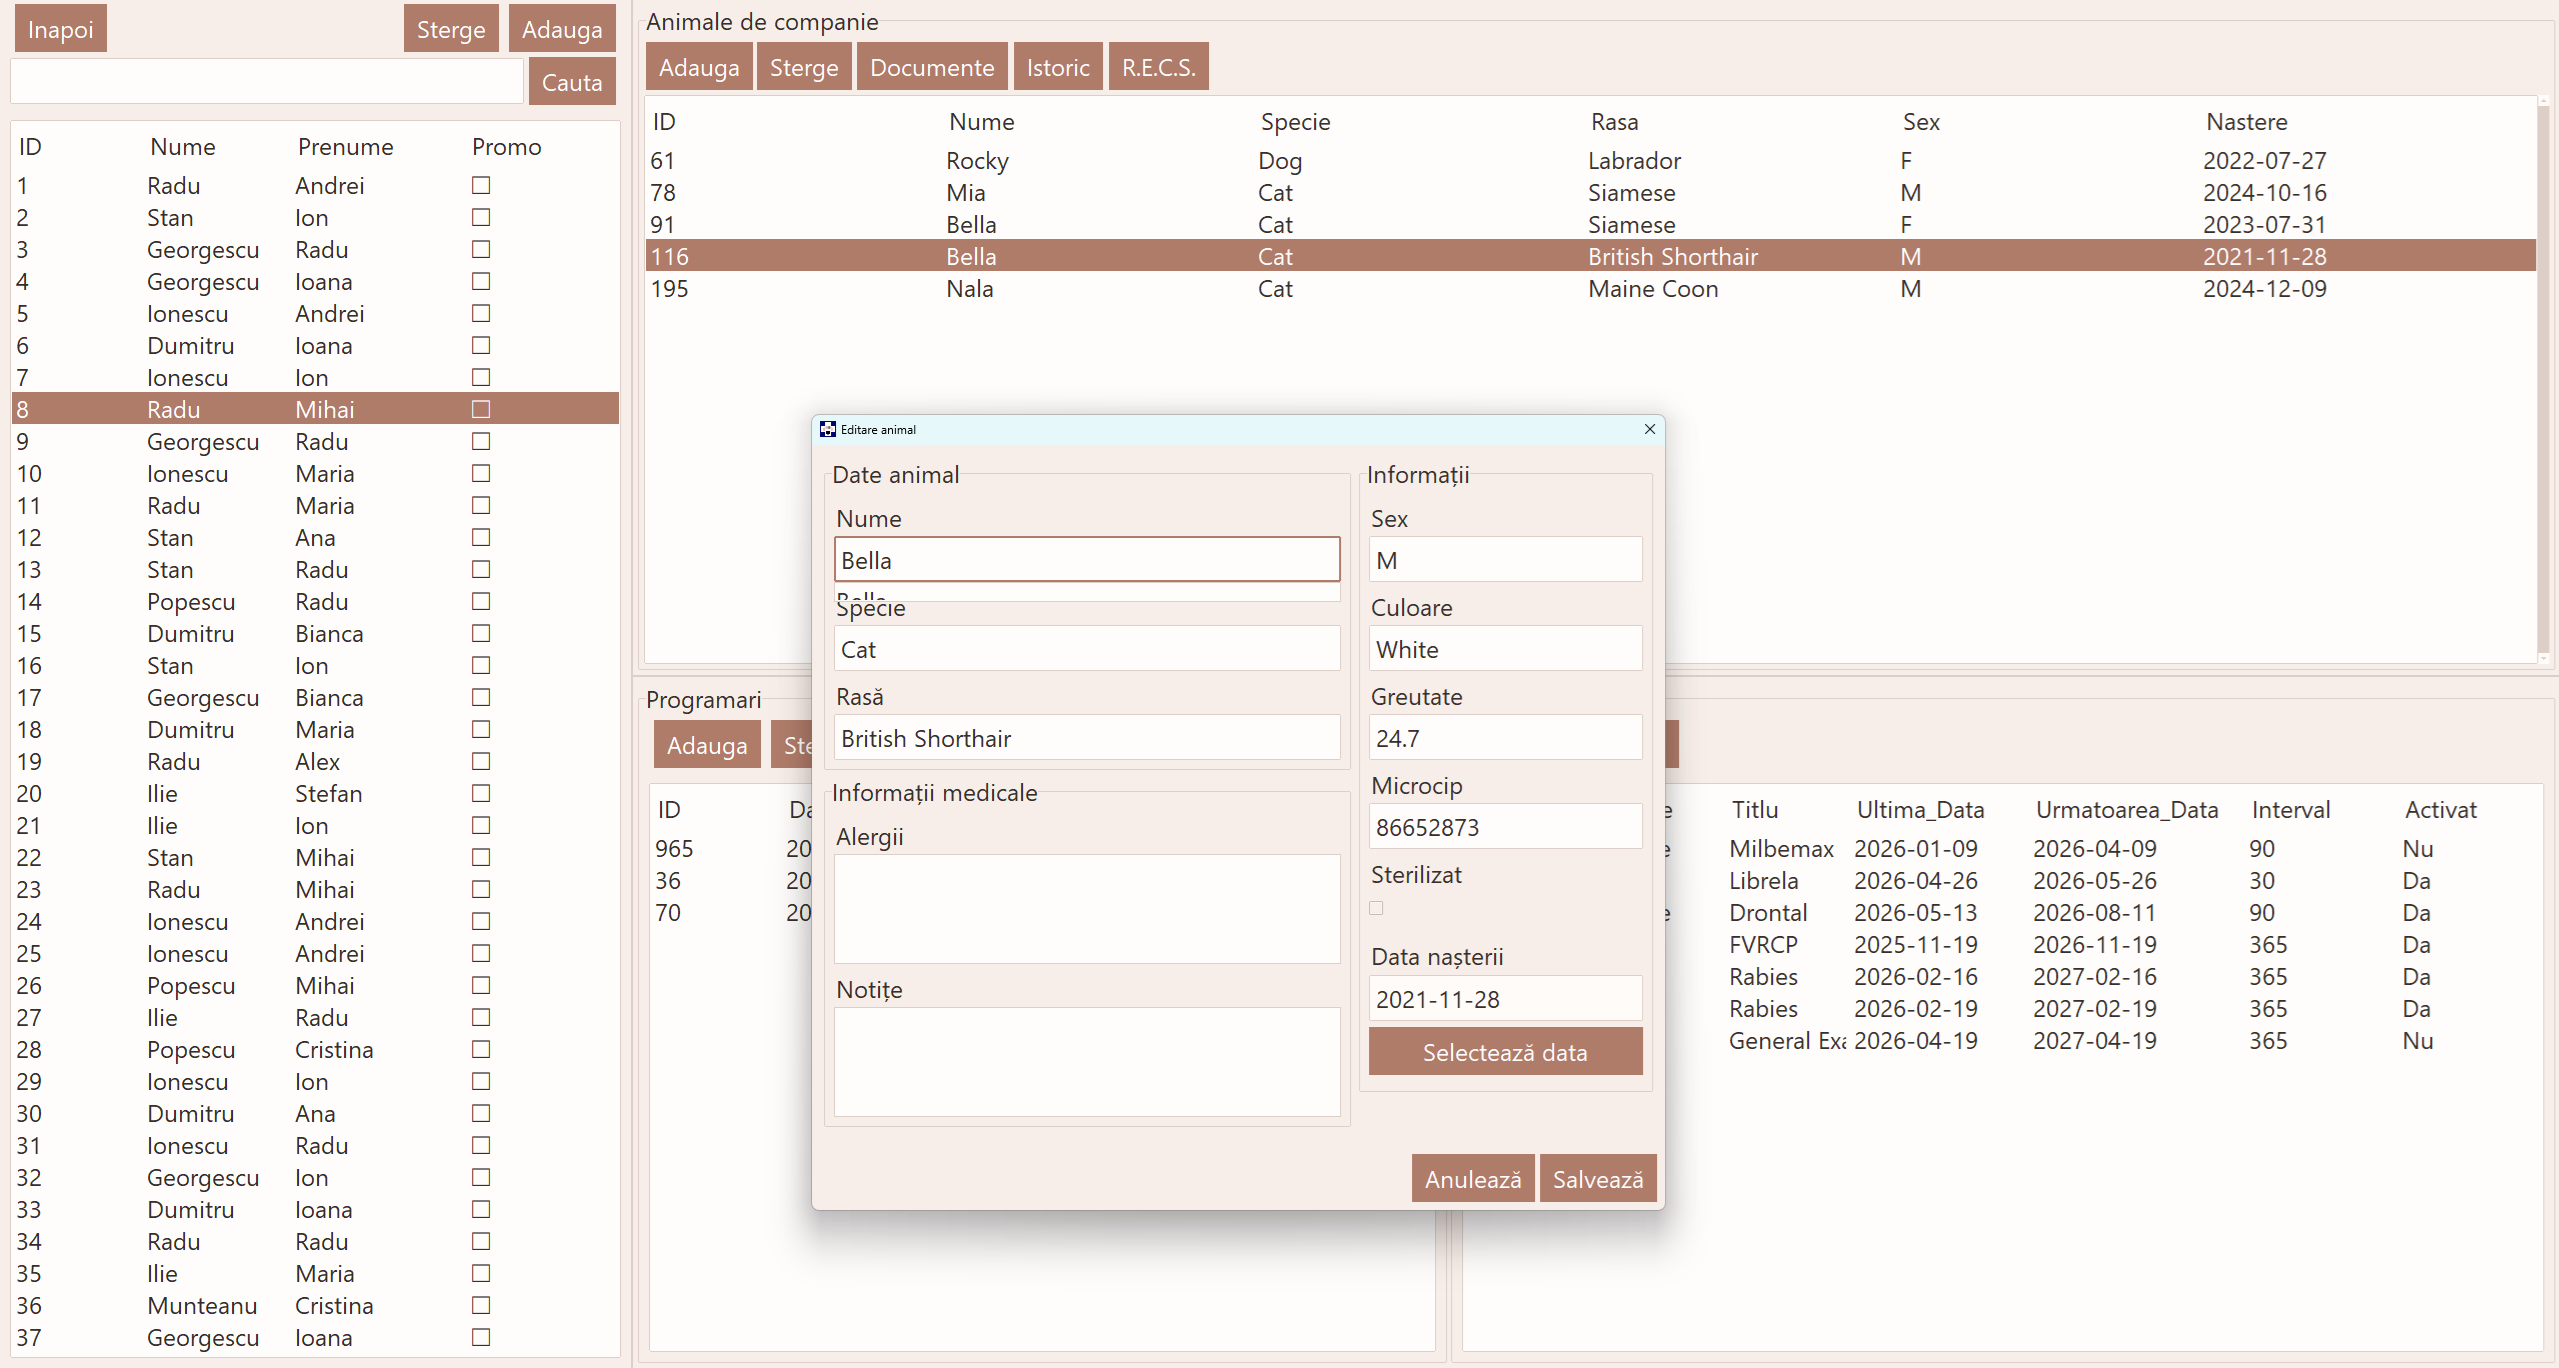Enable Promo for Munteanu Cristina
Viewport: 2559px width, 1368px height.
(481, 1305)
